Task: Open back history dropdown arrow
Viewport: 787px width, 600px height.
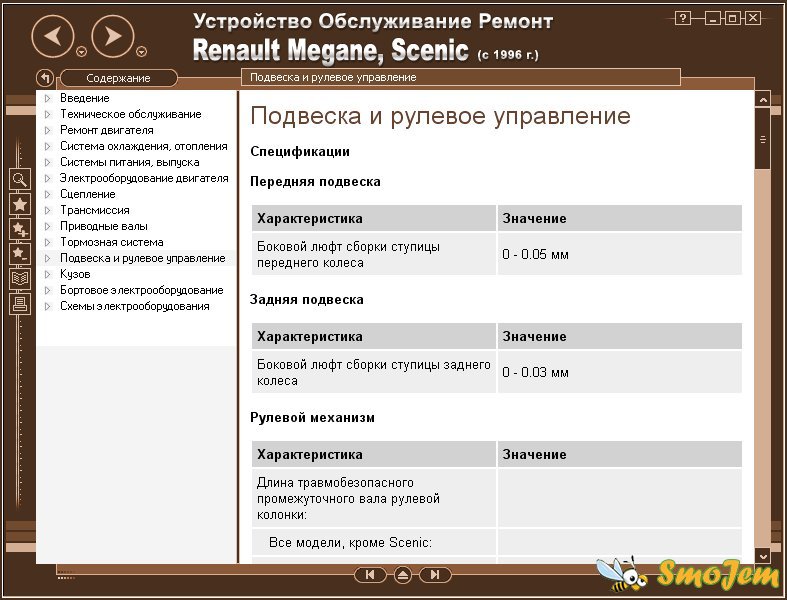Action: pos(81,51)
